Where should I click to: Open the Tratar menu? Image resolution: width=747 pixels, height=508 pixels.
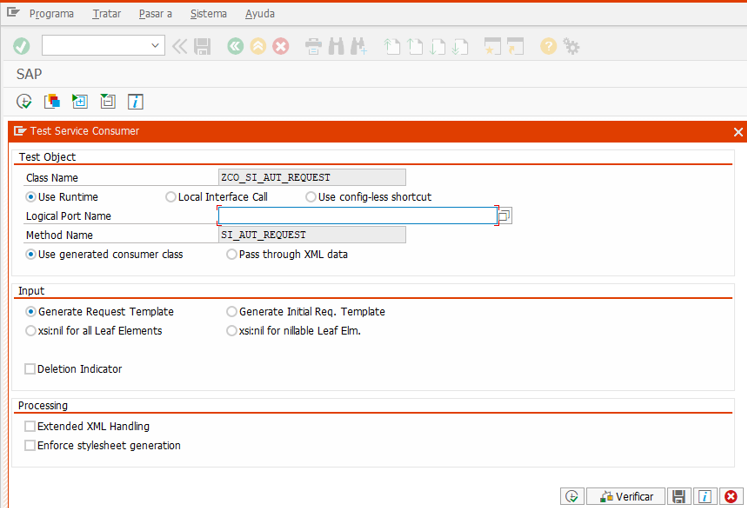[107, 14]
